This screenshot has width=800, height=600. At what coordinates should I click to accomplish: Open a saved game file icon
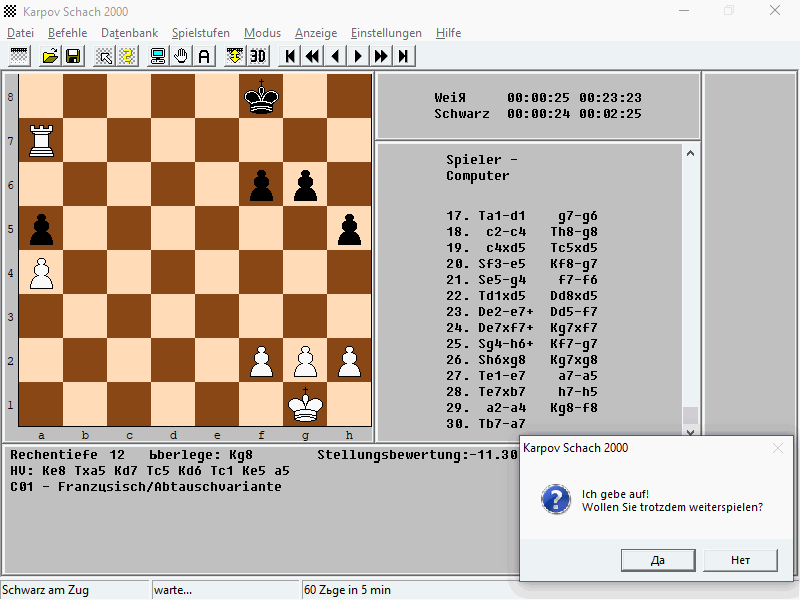click(x=50, y=56)
